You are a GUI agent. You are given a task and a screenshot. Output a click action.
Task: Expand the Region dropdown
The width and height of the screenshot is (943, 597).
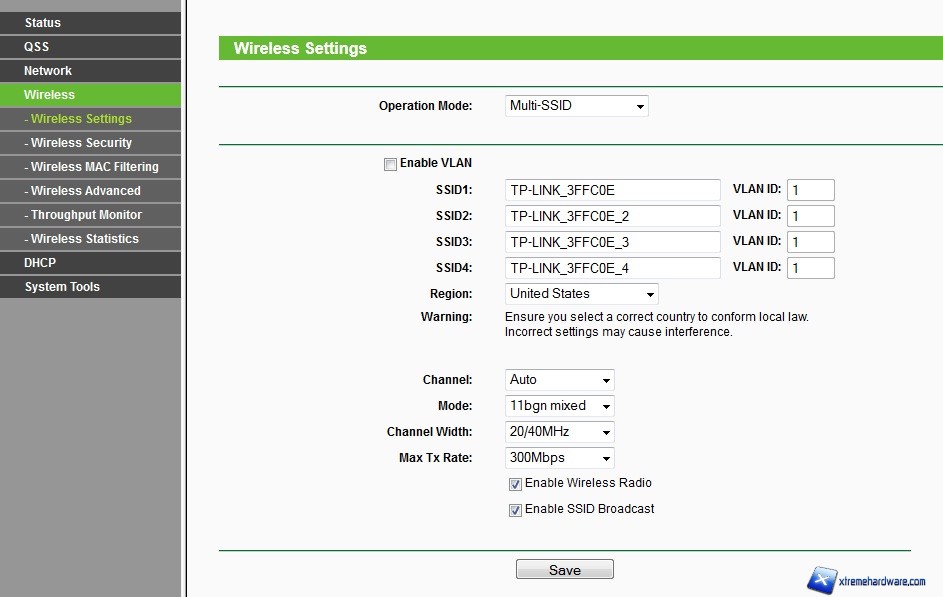[581, 294]
